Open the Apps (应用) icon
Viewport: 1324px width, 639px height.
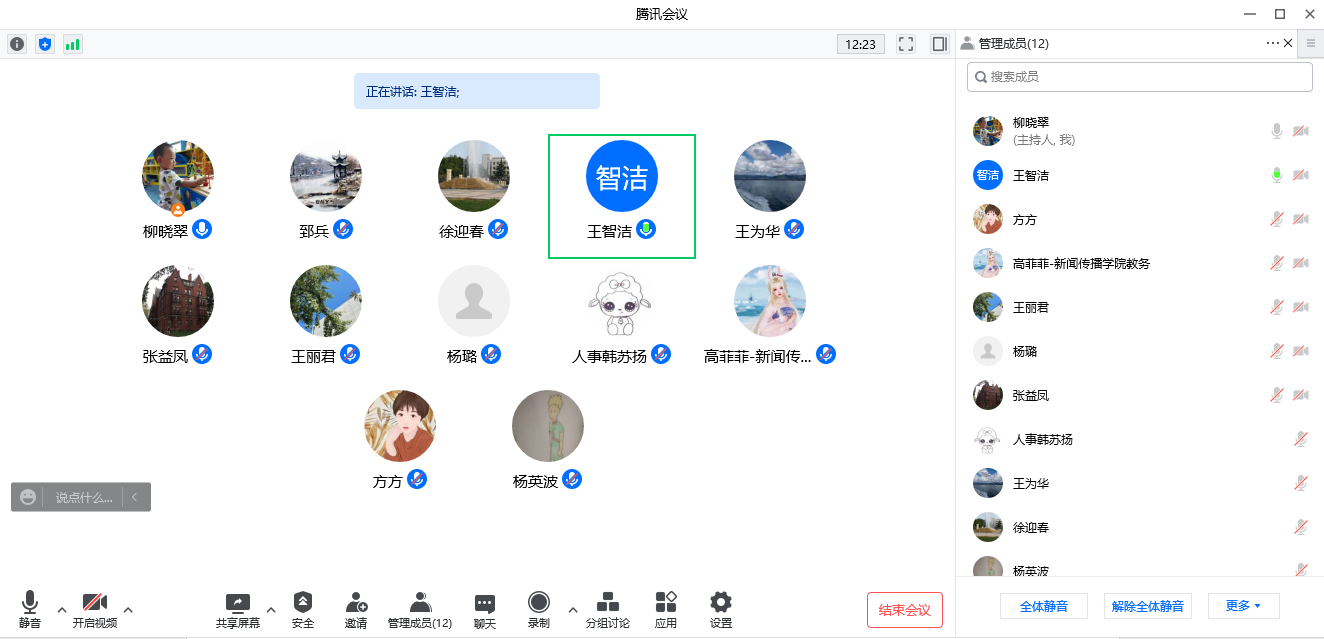665,609
